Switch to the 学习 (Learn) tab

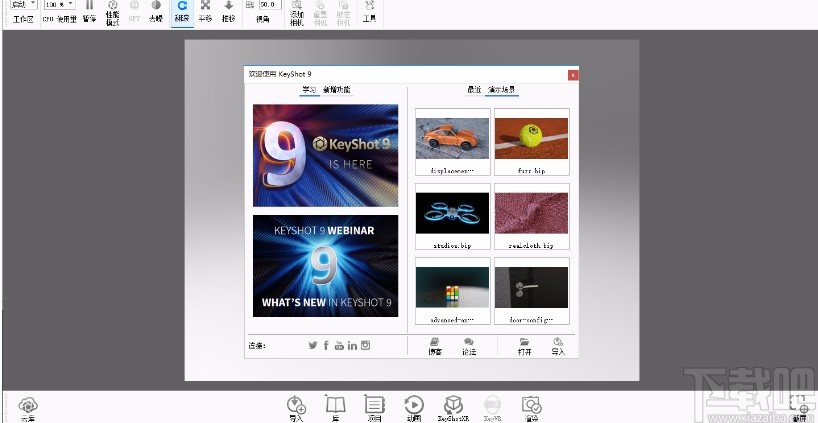(309, 90)
